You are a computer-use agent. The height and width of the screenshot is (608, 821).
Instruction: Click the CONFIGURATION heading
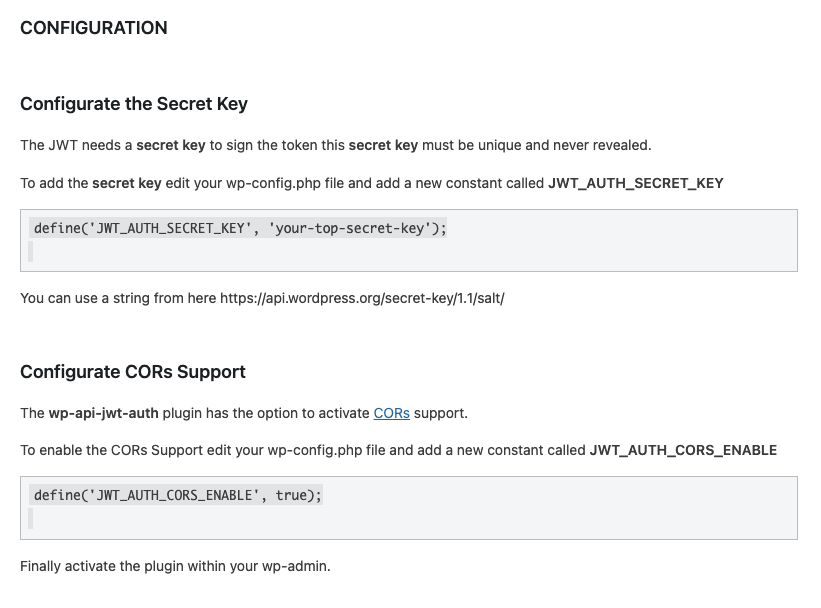[94, 28]
